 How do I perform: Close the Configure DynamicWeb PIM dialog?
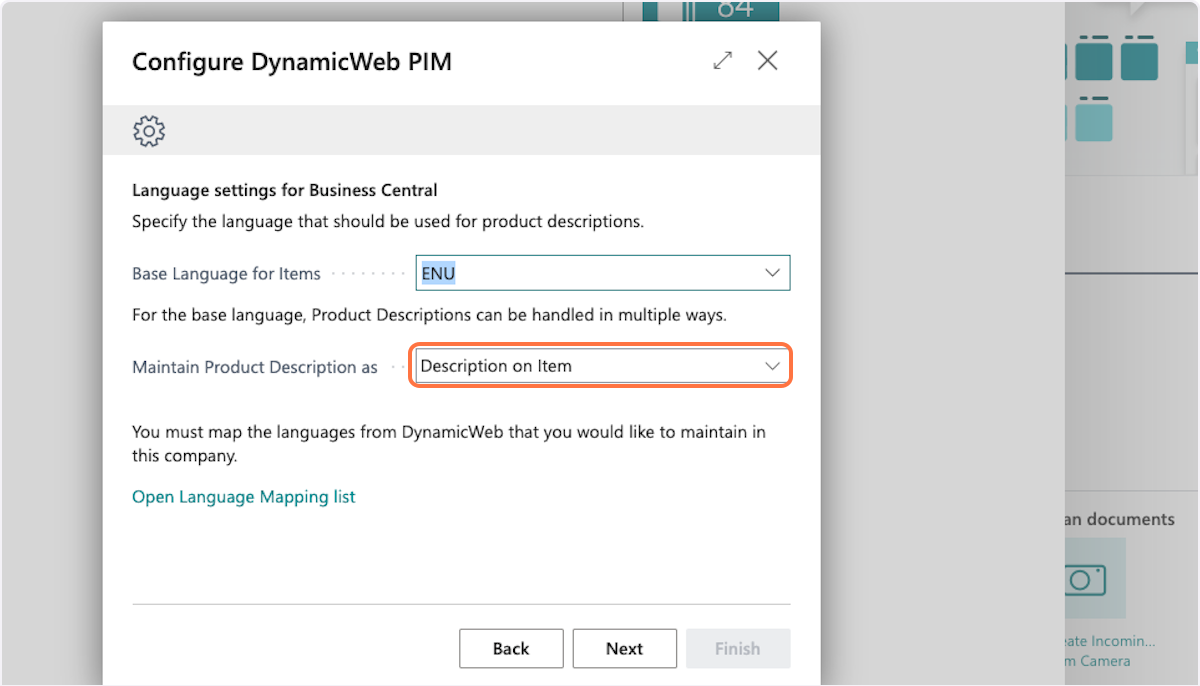[x=767, y=61]
